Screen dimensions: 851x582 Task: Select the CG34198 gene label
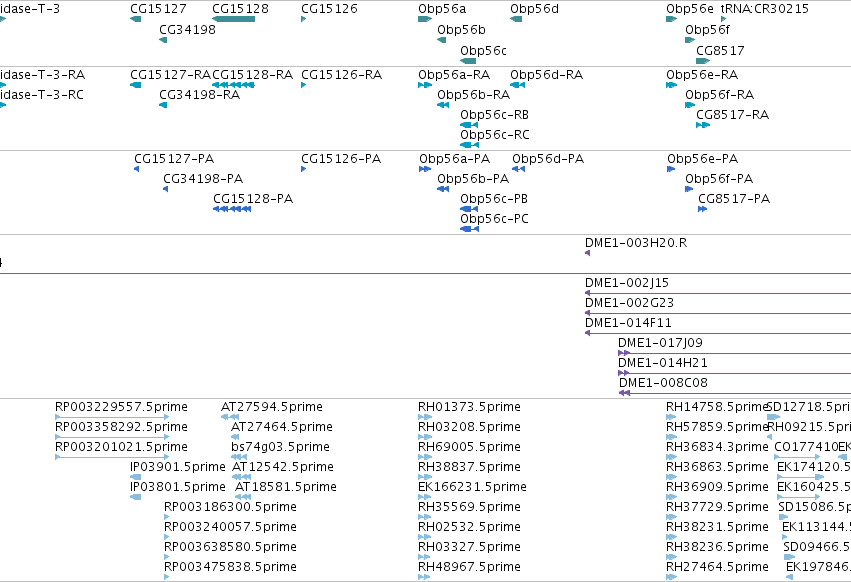click(x=187, y=30)
